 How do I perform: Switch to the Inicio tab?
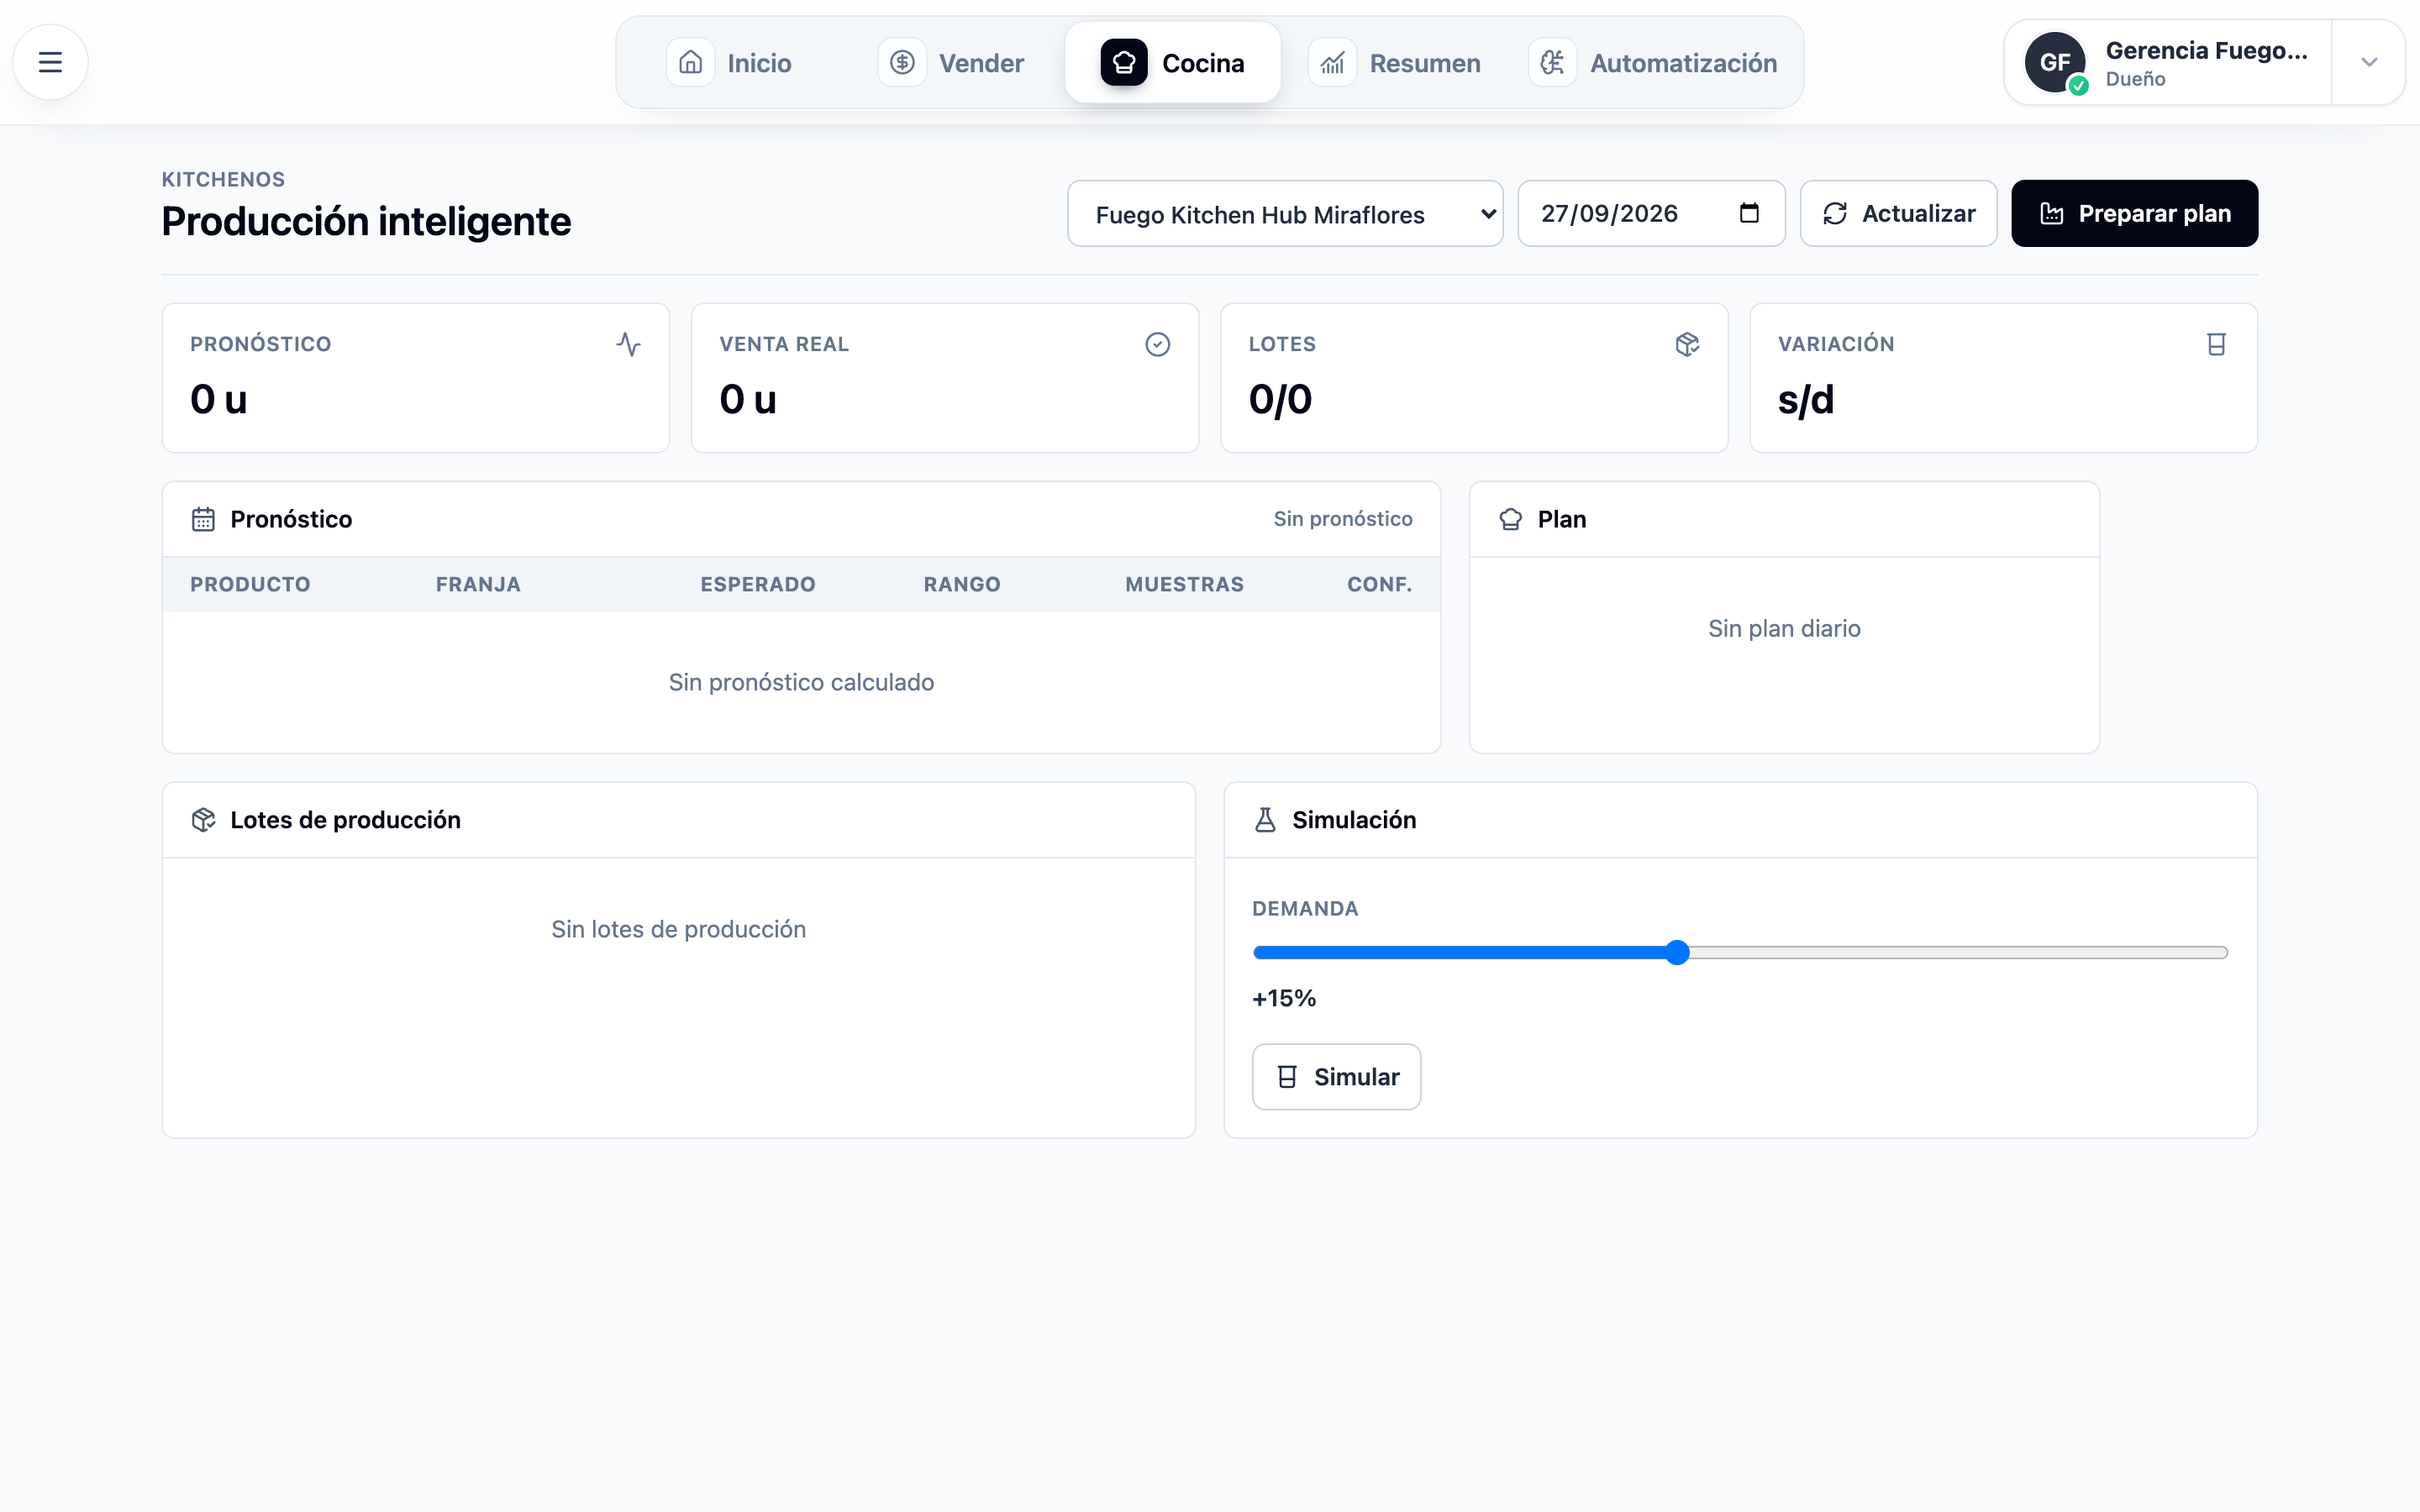point(730,63)
